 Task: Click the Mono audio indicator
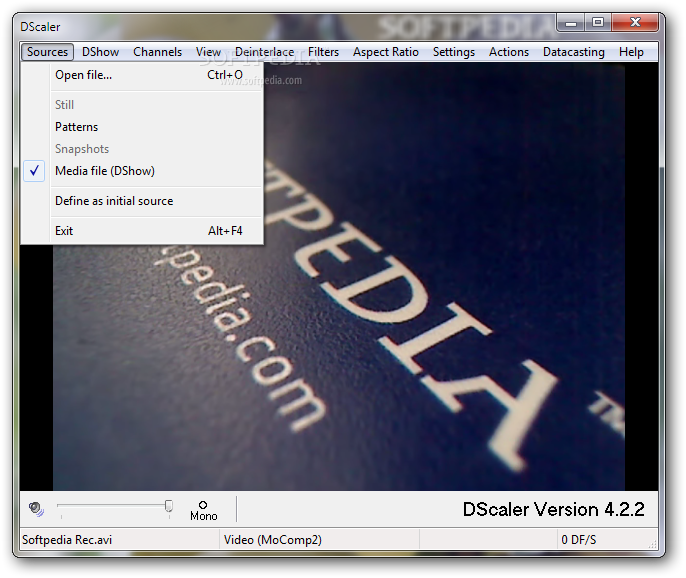203,511
